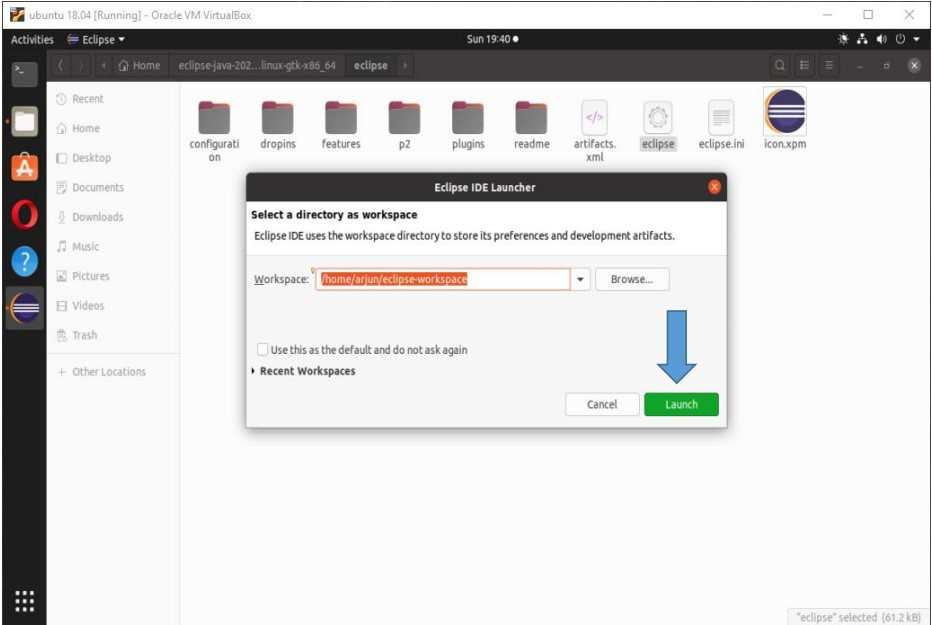The image size is (932, 625).
Task: Show applications grid
Action: 24,601
